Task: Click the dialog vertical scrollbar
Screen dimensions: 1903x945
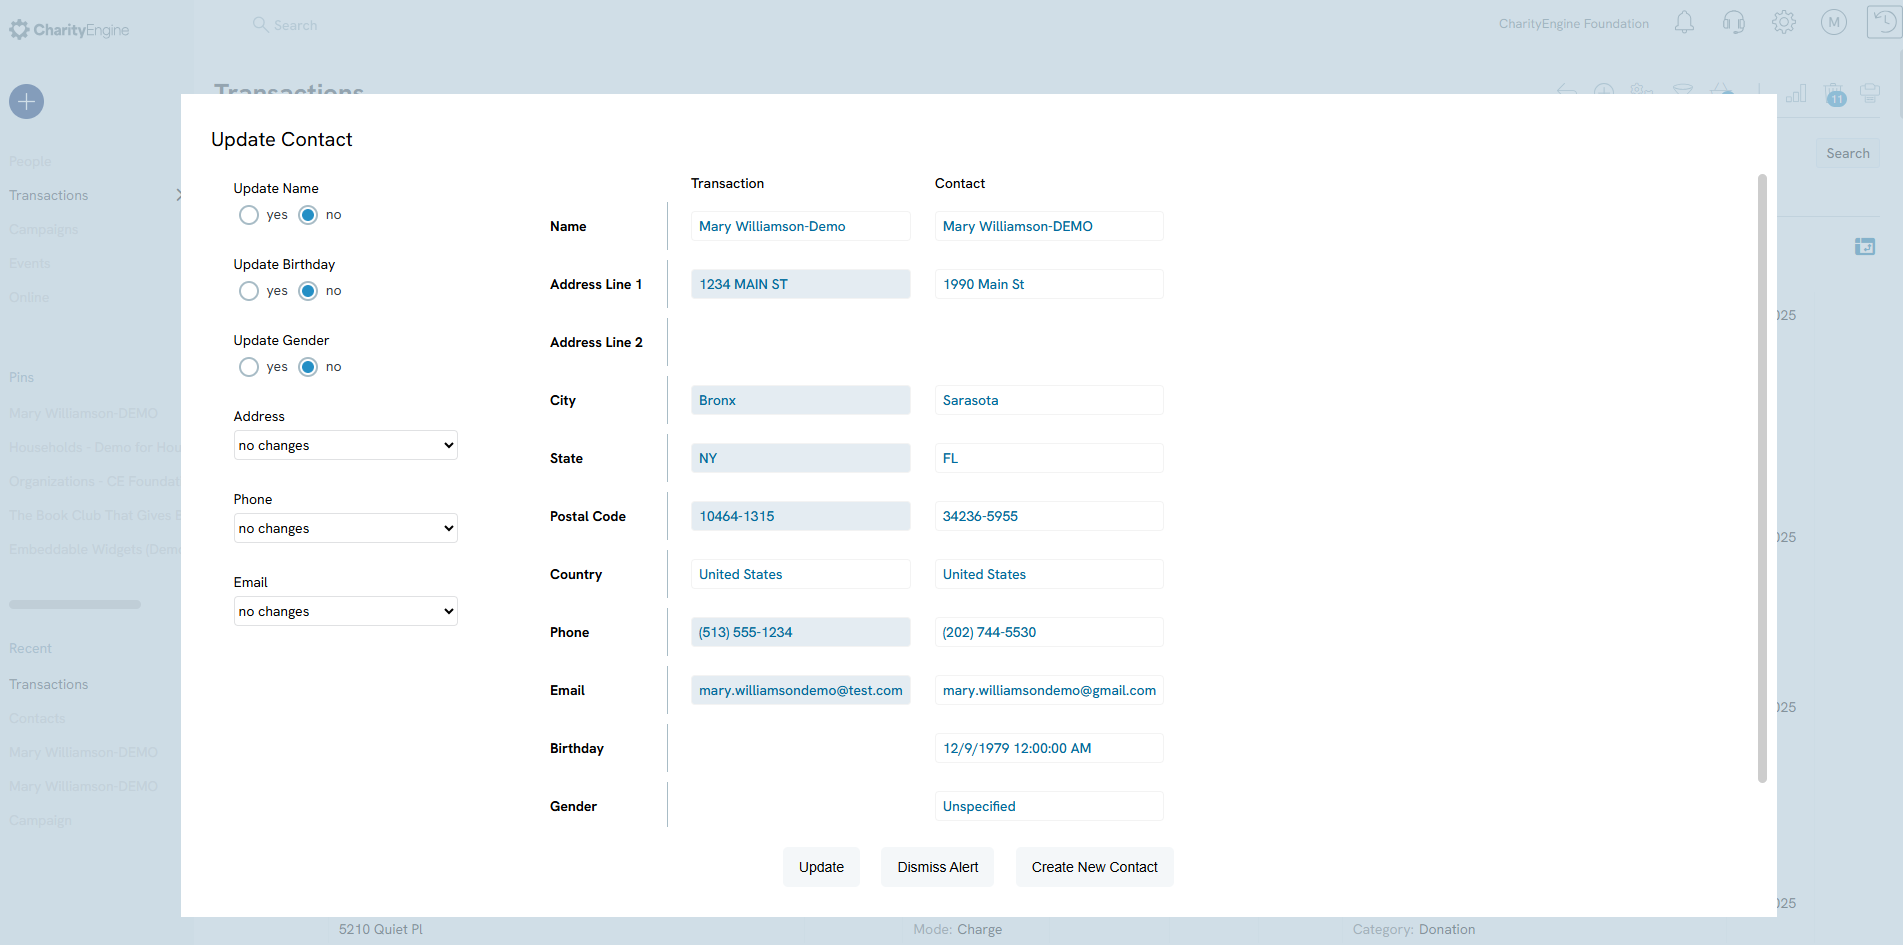Action: point(1762,478)
